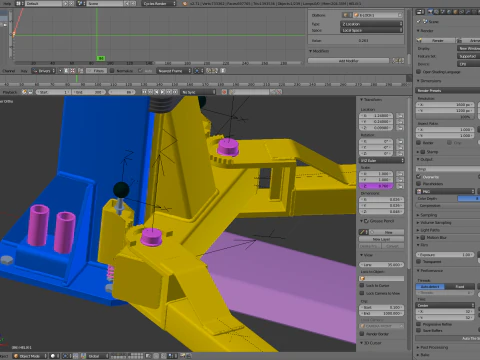Open the Nearest Frame snapping dropdown
This screenshot has width=480, height=360.
[x=174, y=71]
